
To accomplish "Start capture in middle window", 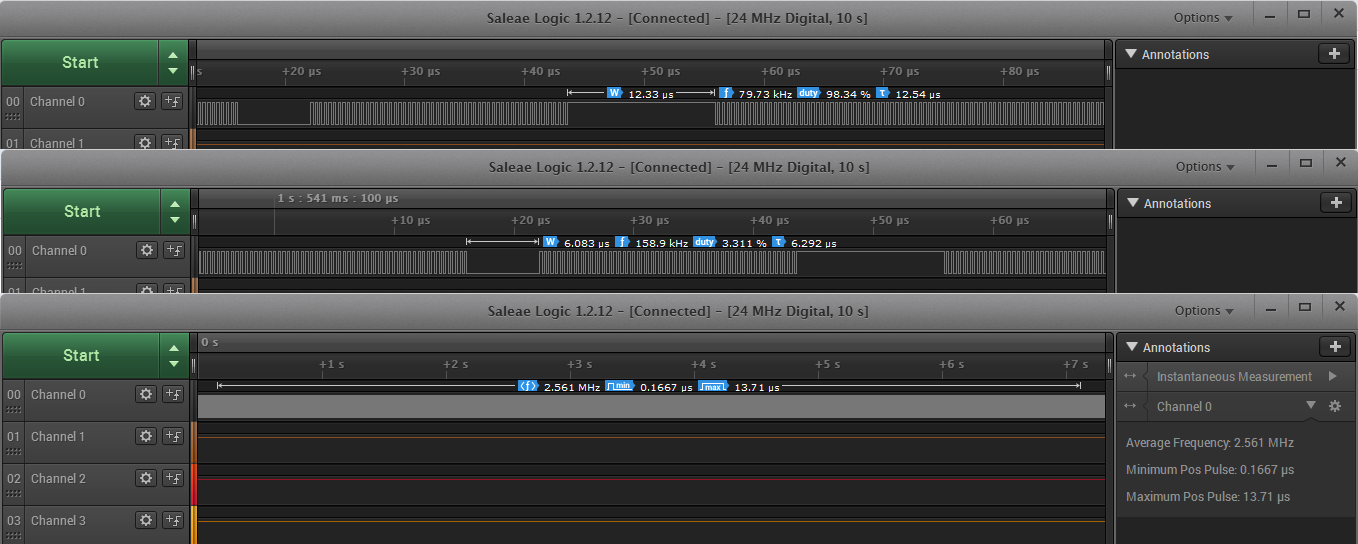I will 82,211.
